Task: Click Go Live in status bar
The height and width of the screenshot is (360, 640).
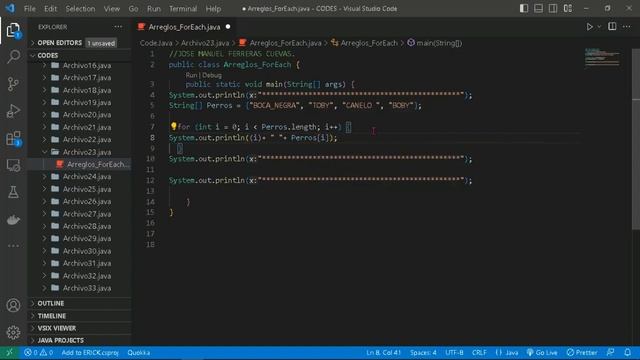Action: point(542,352)
